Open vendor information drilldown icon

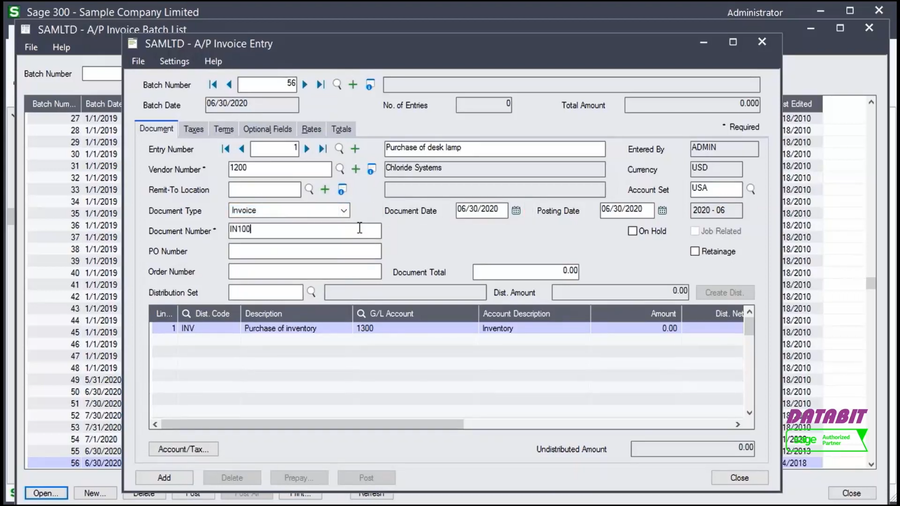(371, 169)
